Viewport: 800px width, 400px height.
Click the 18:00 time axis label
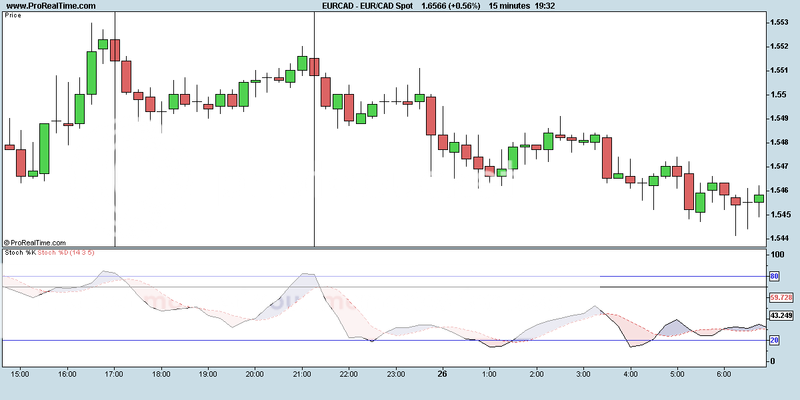(x=161, y=374)
